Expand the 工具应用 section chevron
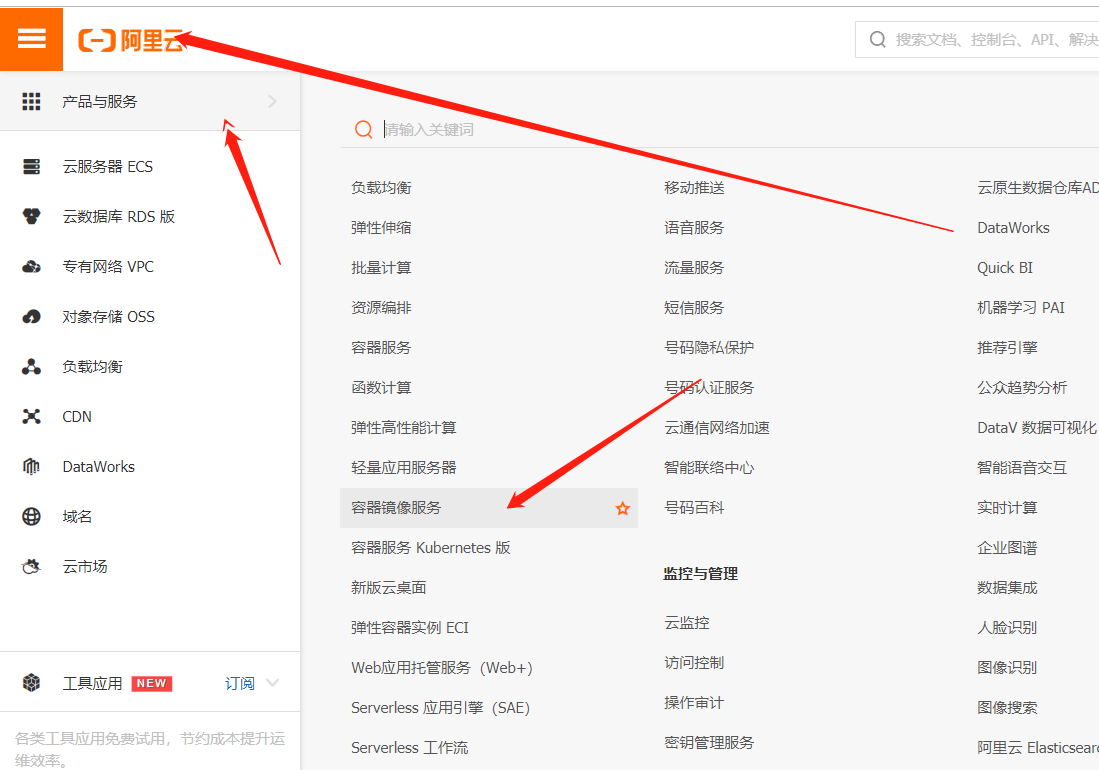The height and width of the screenshot is (770, 1099). (x=273, y=682)
